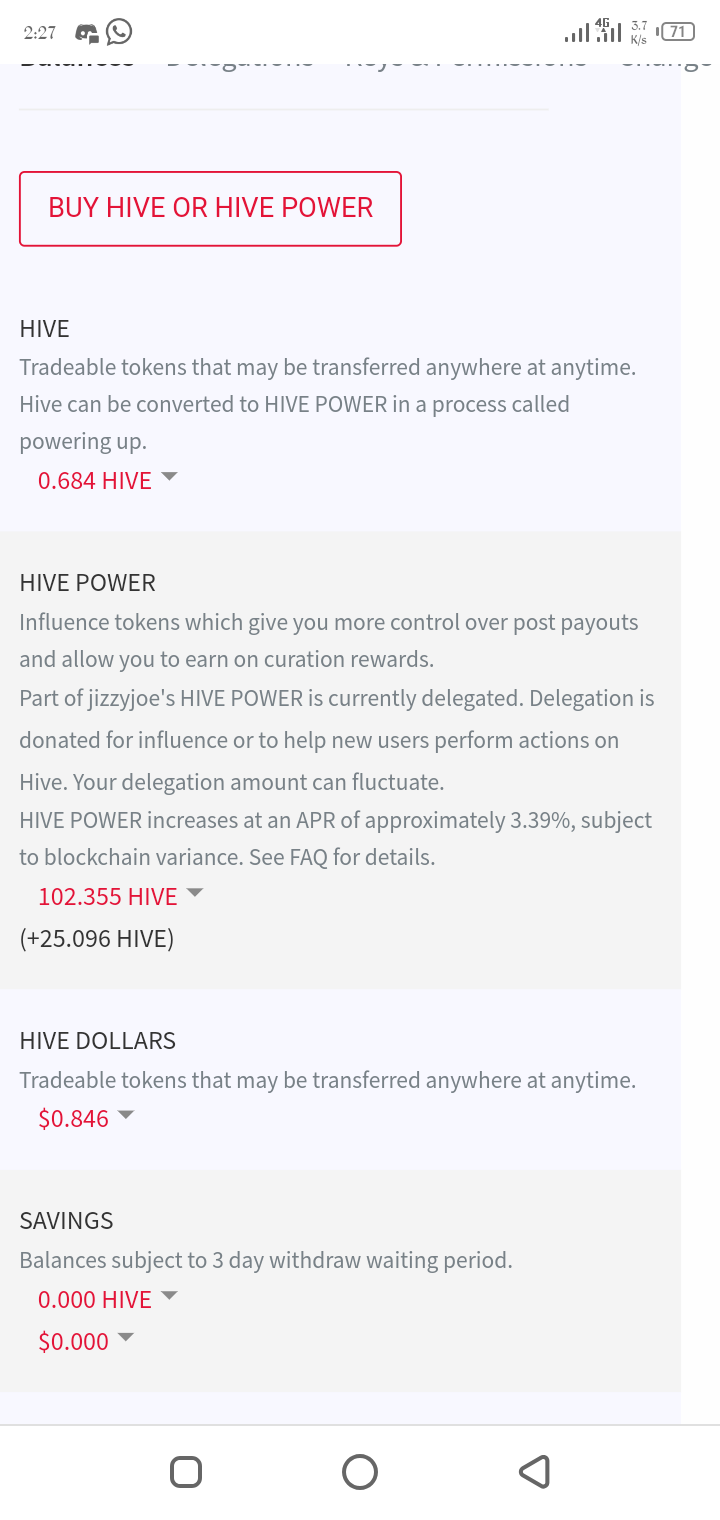Image resolution: width=720 pixels, height=1520 pixels.
Task: Select the HIVE POWER section heading
Action: (x=88, y=583)
